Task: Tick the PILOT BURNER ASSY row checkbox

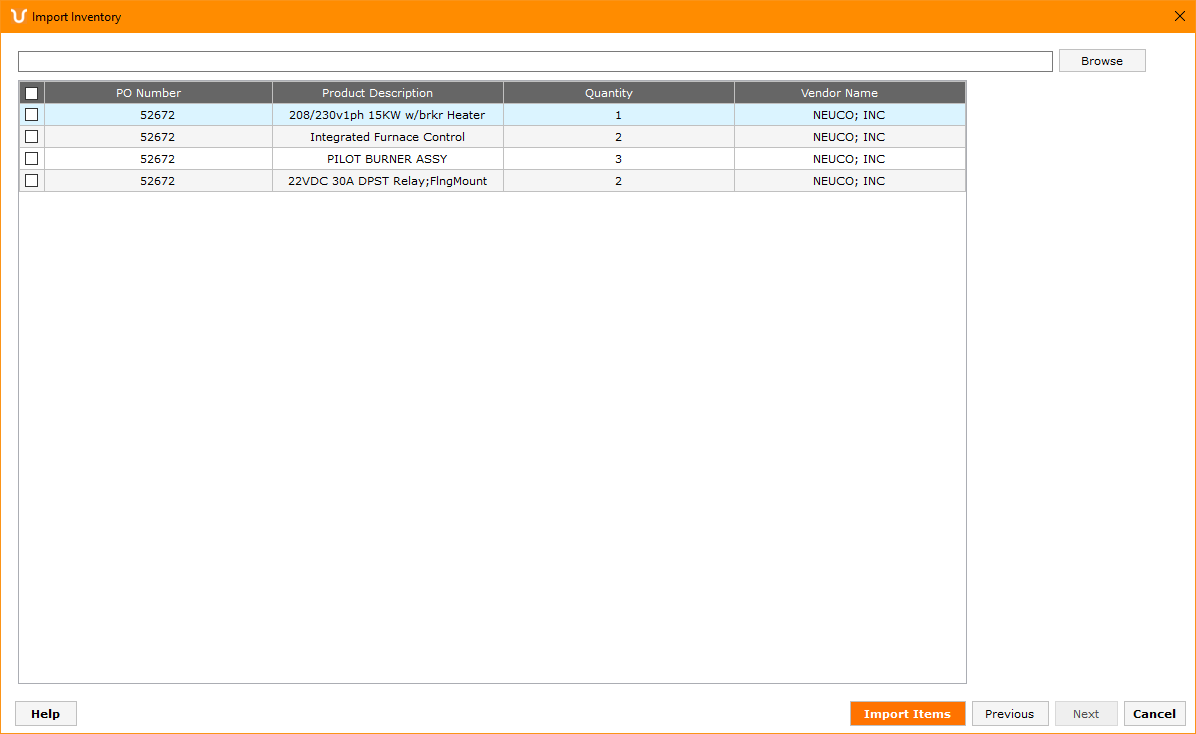Action: [x=32, y=159]
